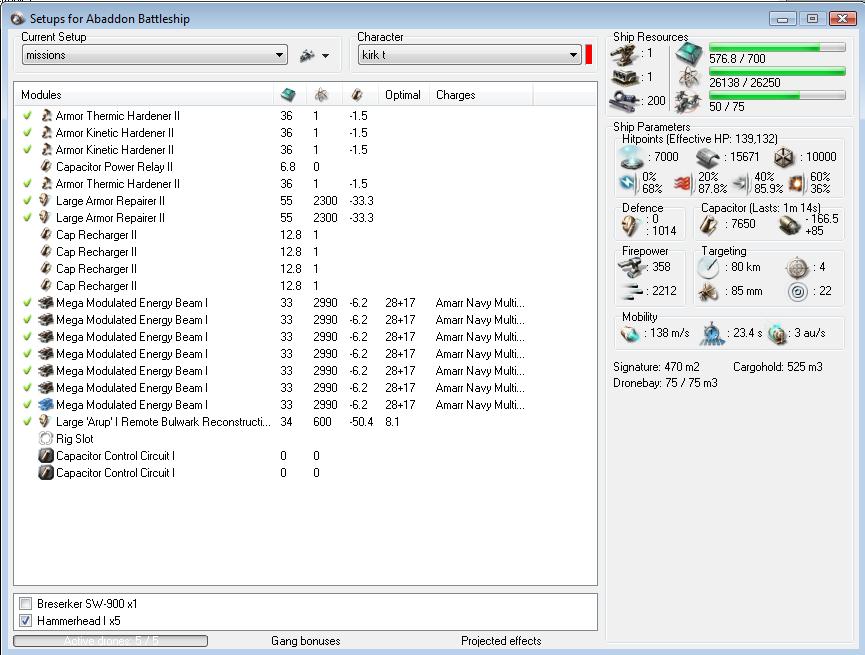865x655 pixels.
Task: Minimize the Setups for Abaddon Battleship window
Action: click(x=783, y=19)
